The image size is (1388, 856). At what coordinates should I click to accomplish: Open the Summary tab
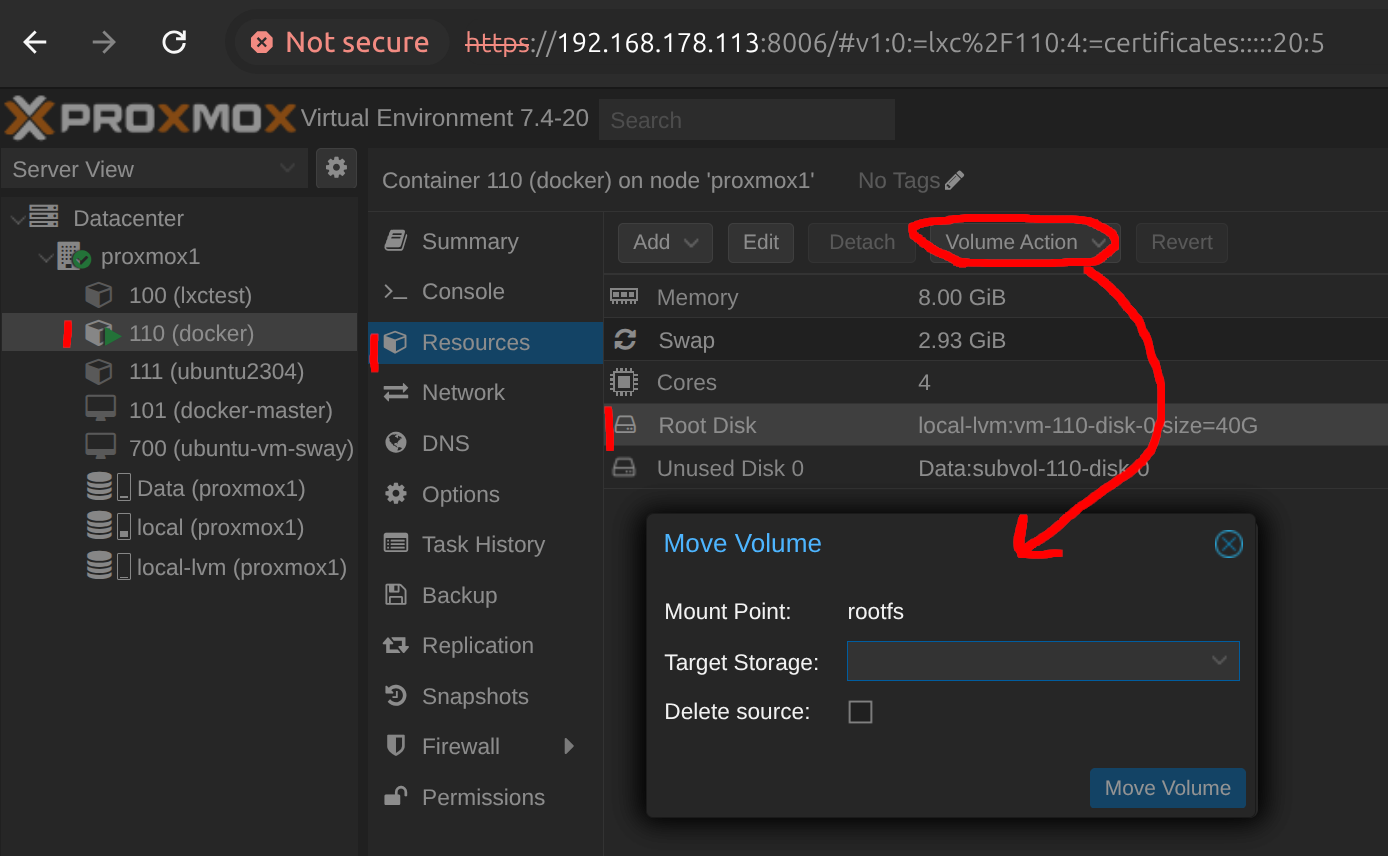tap(485, 241)
